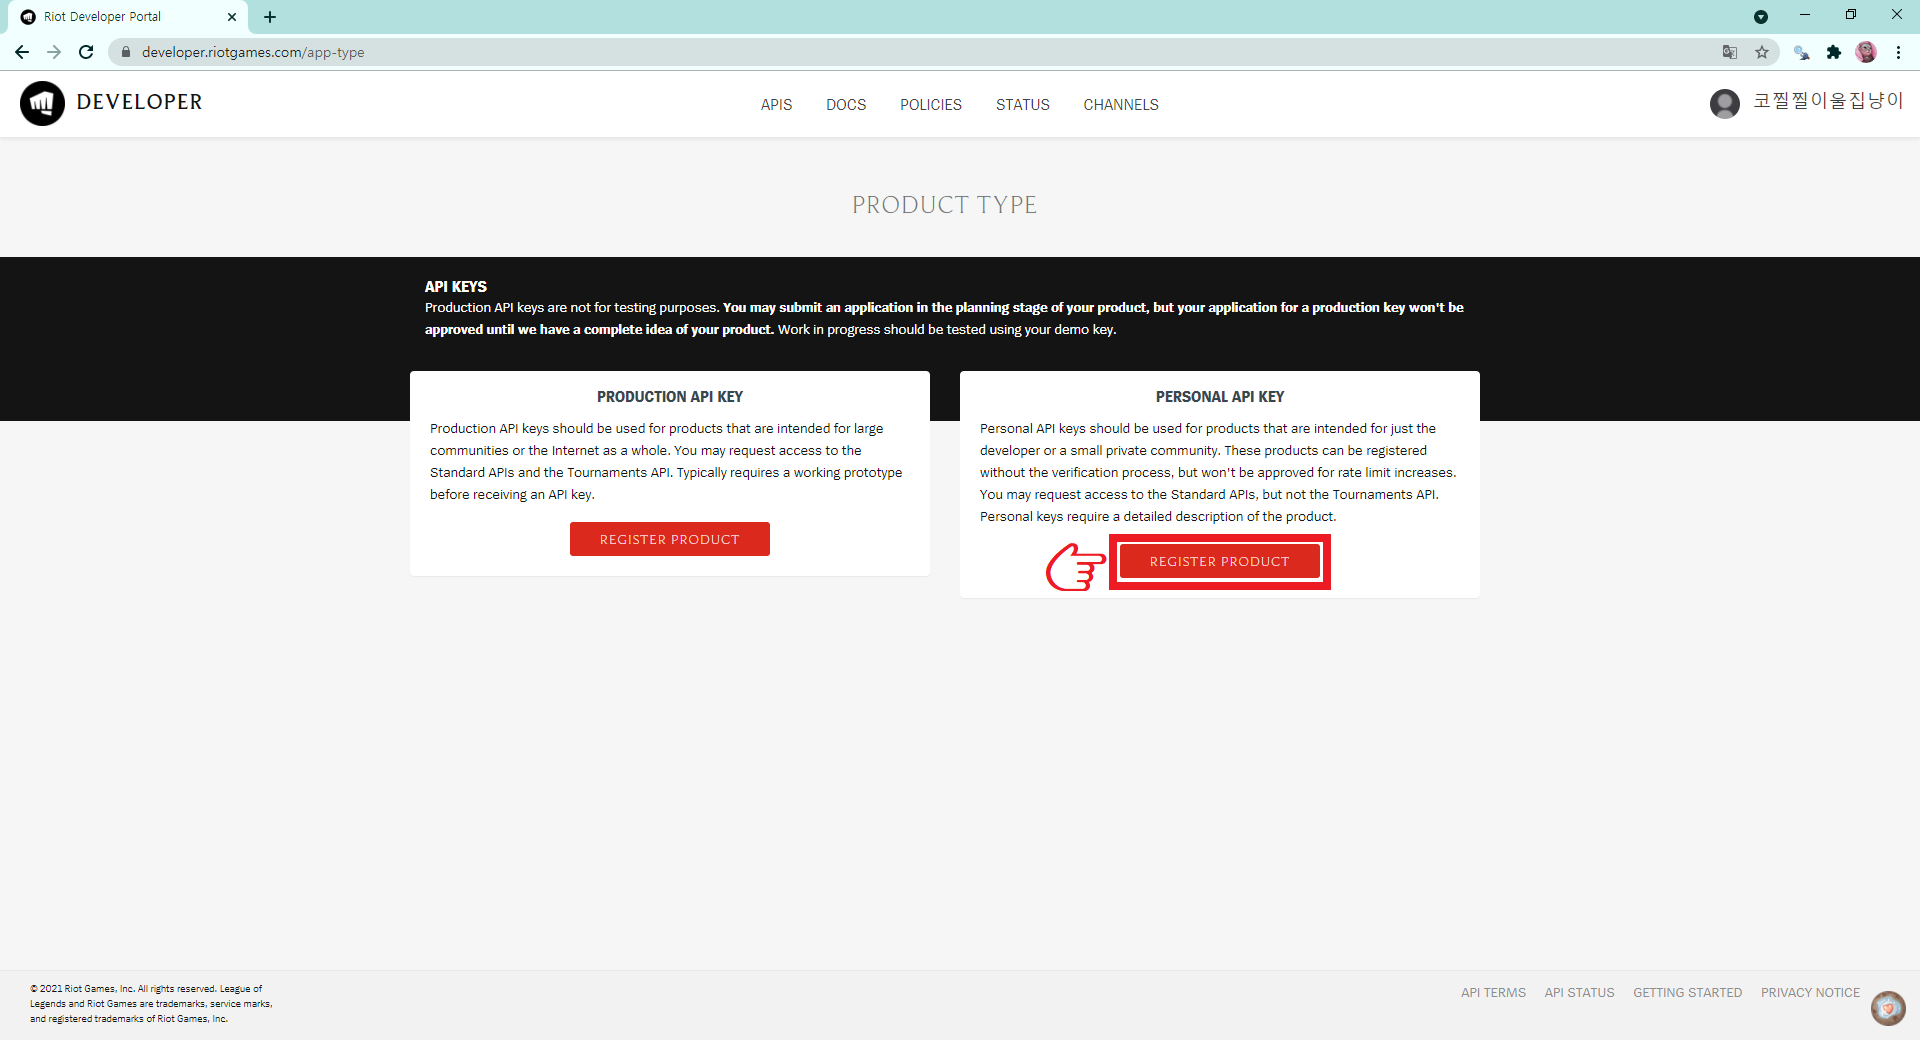1920x1040 pixels.
Task: Select the Riot Developer Portal tab
Action: (130, 17)
